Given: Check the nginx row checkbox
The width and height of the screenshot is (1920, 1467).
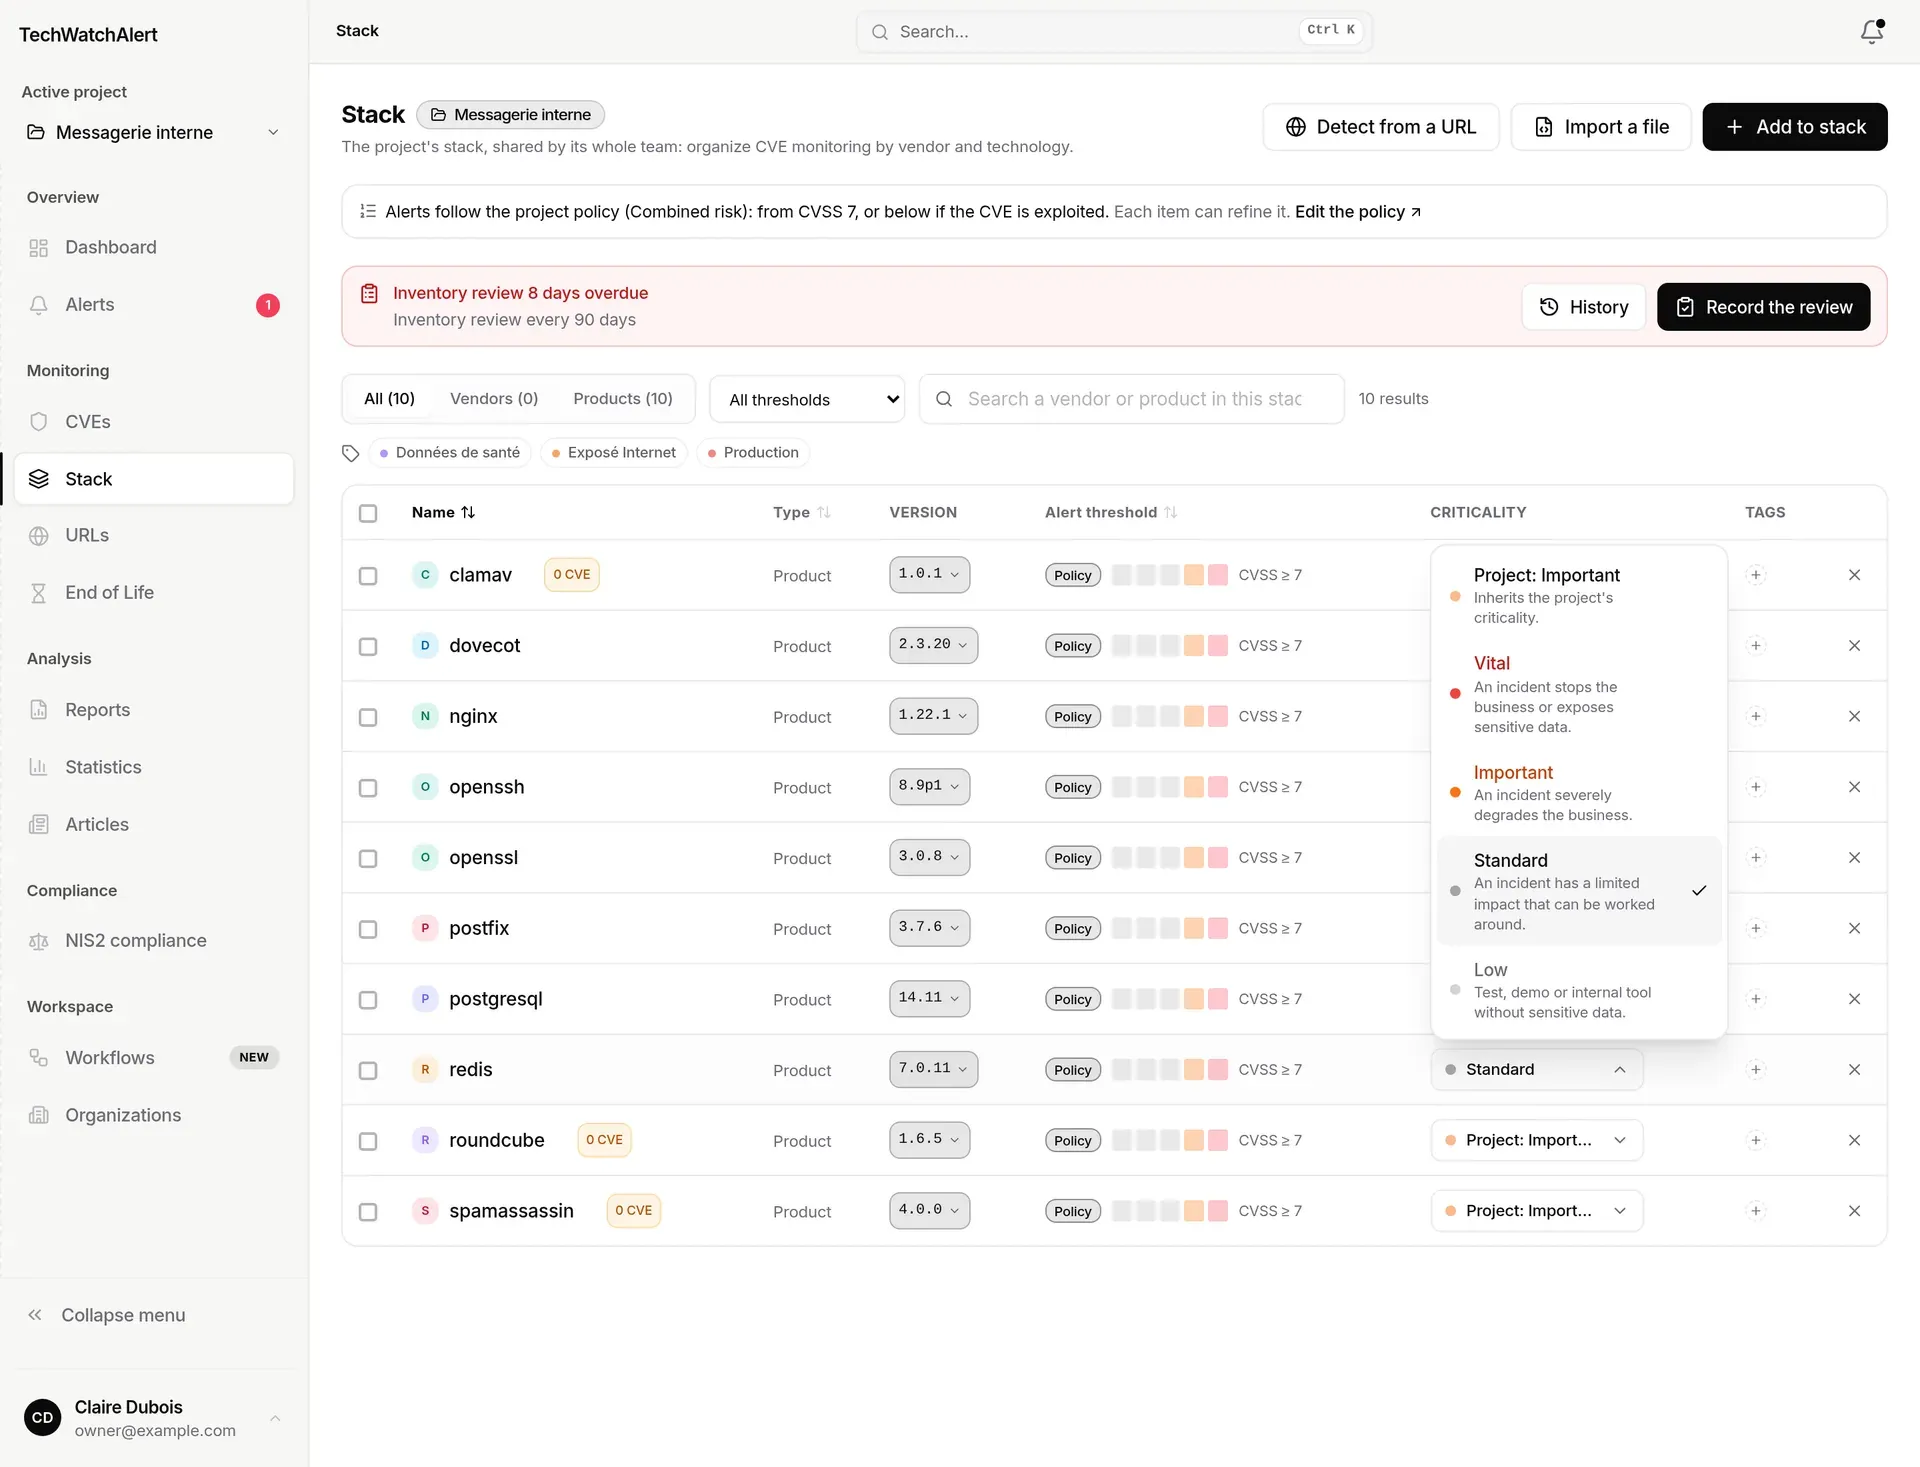Looking at the screenshot, I should 368,717.
